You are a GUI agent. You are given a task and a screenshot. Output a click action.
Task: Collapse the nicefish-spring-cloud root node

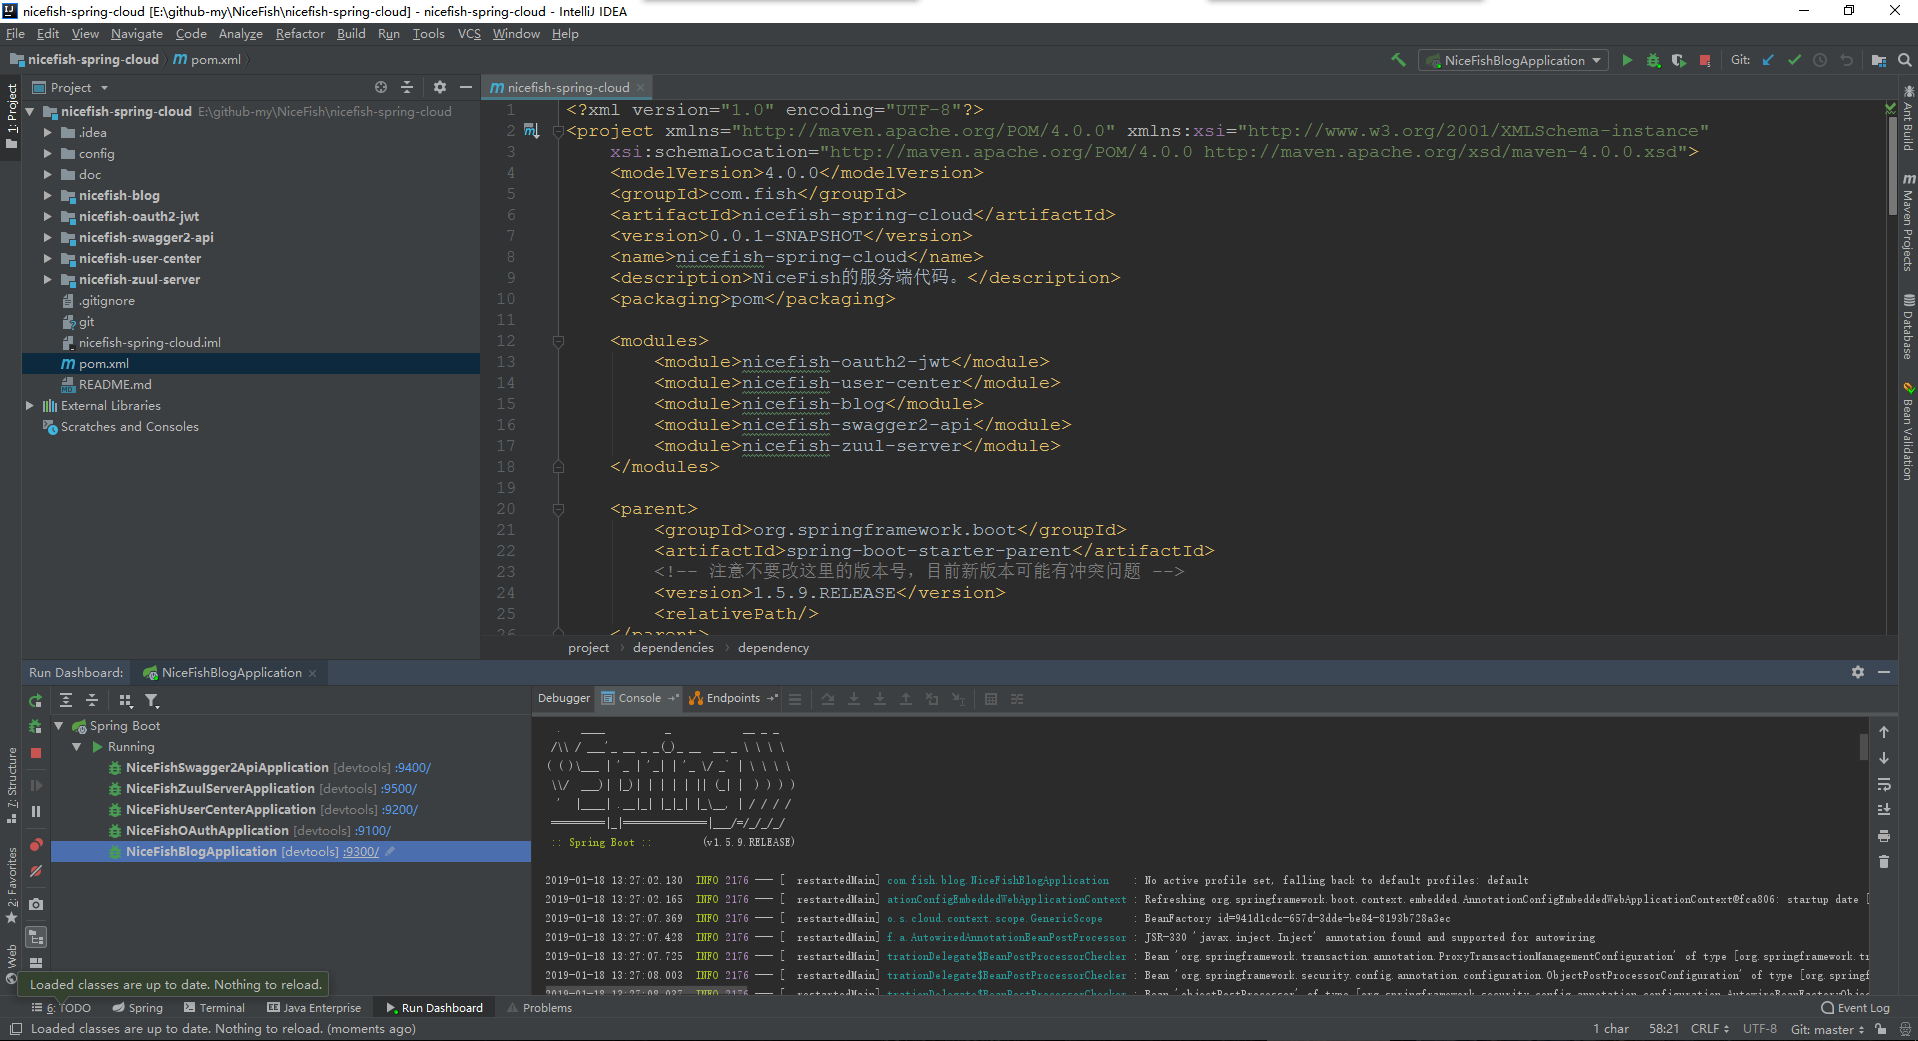(29, 112)
